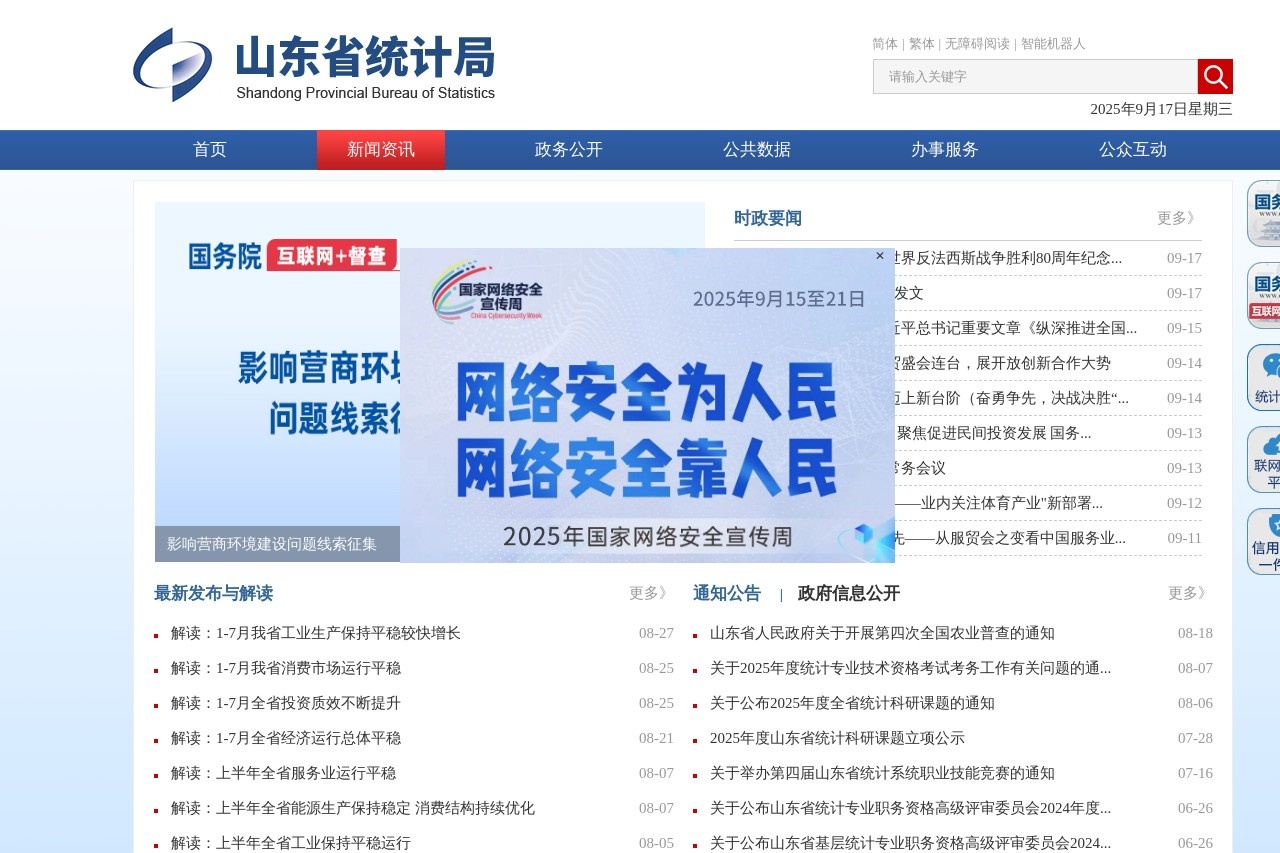Image resolution: width=1280 pixels, height=853 pixels.
Task: Switch site language to 简体
Action: point(883,44)
